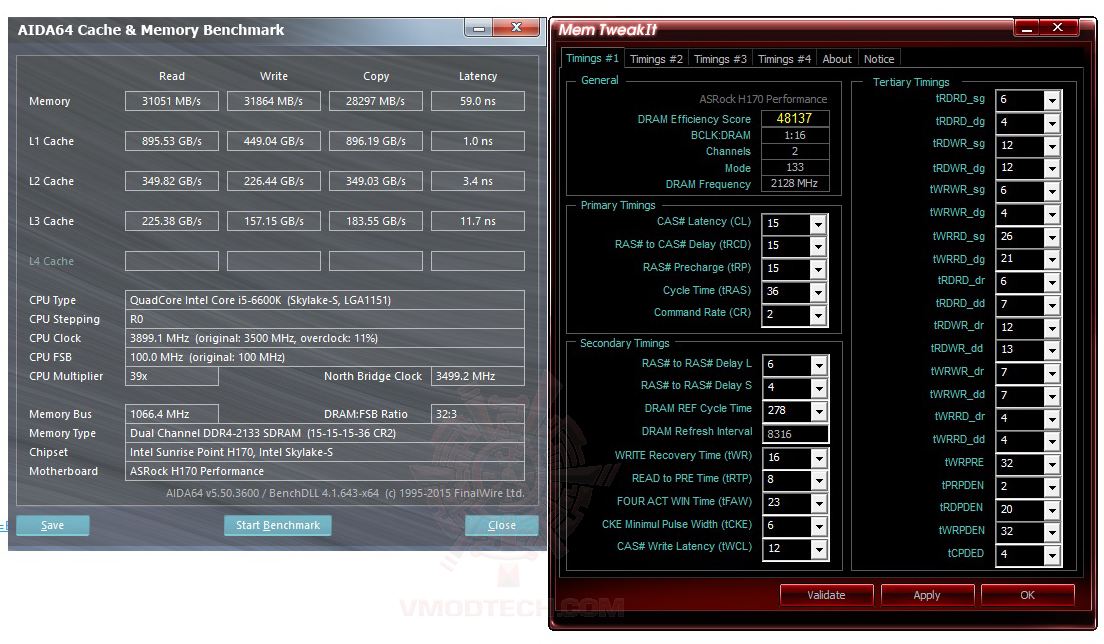The width and height of the screenshot is (1104, 644).
Task: Click the CPU Type QuadCore Intel Core i5-6600K text
Action: pos(261,300)
